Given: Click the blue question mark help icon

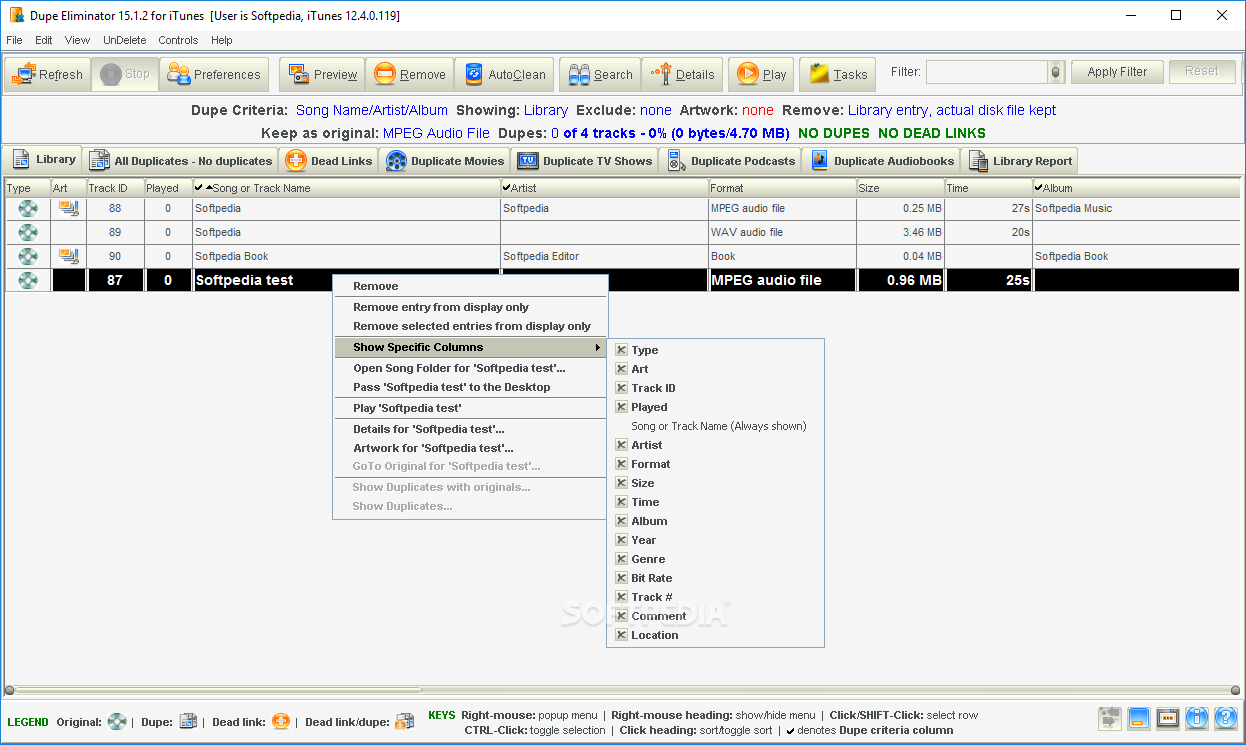Looking at the screenshot, I should click(x=1226, y=718).
